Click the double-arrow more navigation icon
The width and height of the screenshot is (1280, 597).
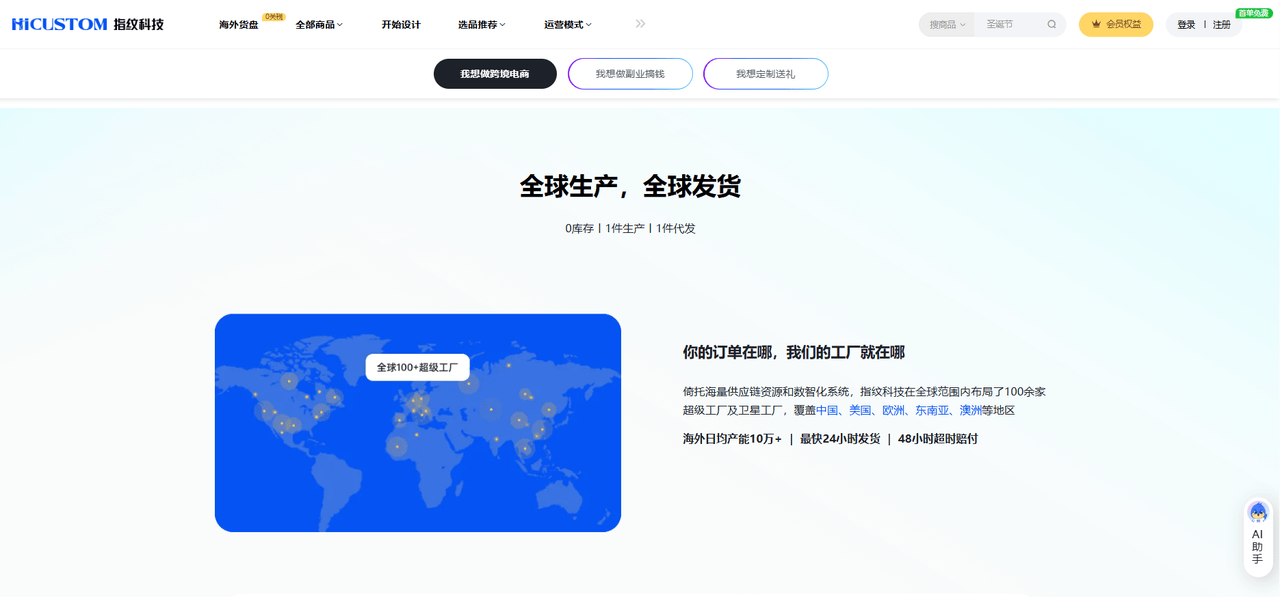[640, 24]
